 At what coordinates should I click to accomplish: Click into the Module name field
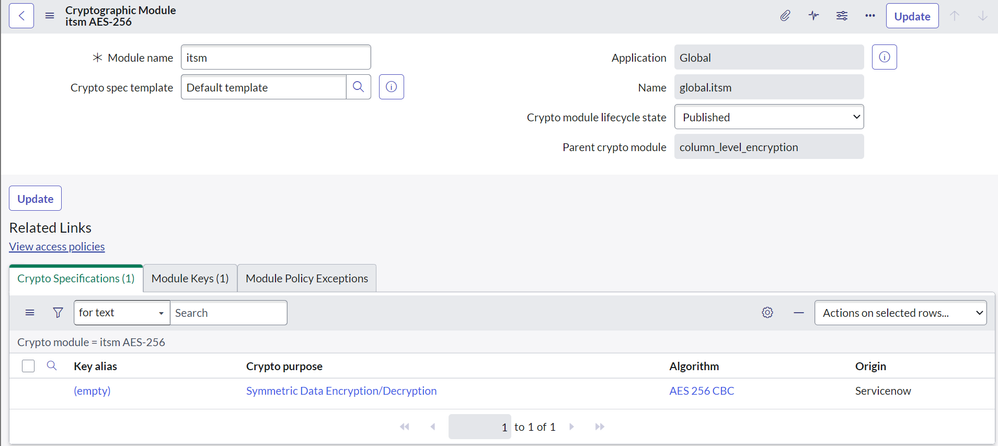point(276,57)
